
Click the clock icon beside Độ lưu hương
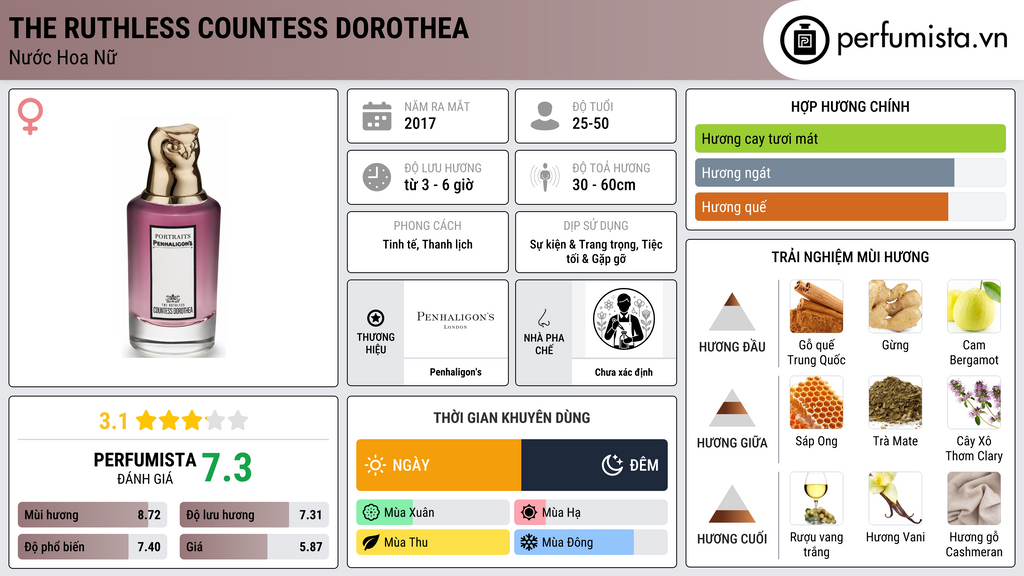click(377, 177)
